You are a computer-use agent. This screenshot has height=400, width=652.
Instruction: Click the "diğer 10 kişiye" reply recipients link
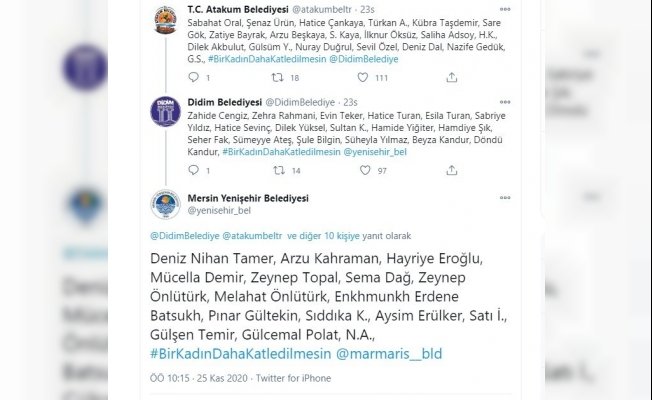(332, 236)
